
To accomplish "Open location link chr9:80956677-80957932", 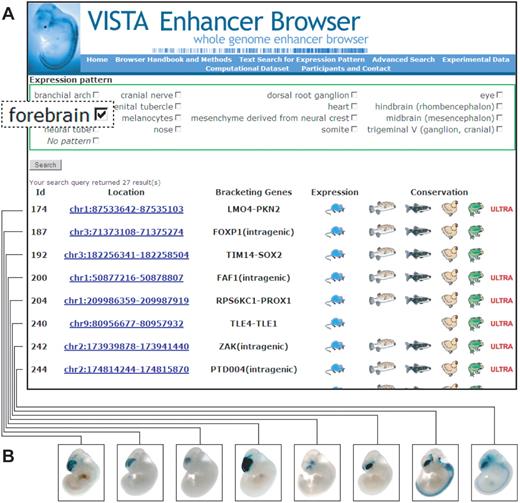I will pos(126,324).
